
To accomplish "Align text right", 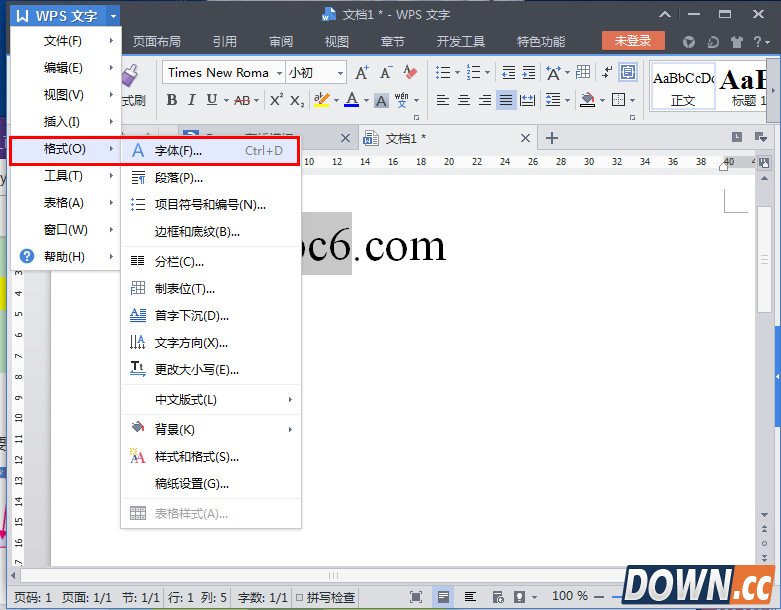I will [x=485, y=101].
